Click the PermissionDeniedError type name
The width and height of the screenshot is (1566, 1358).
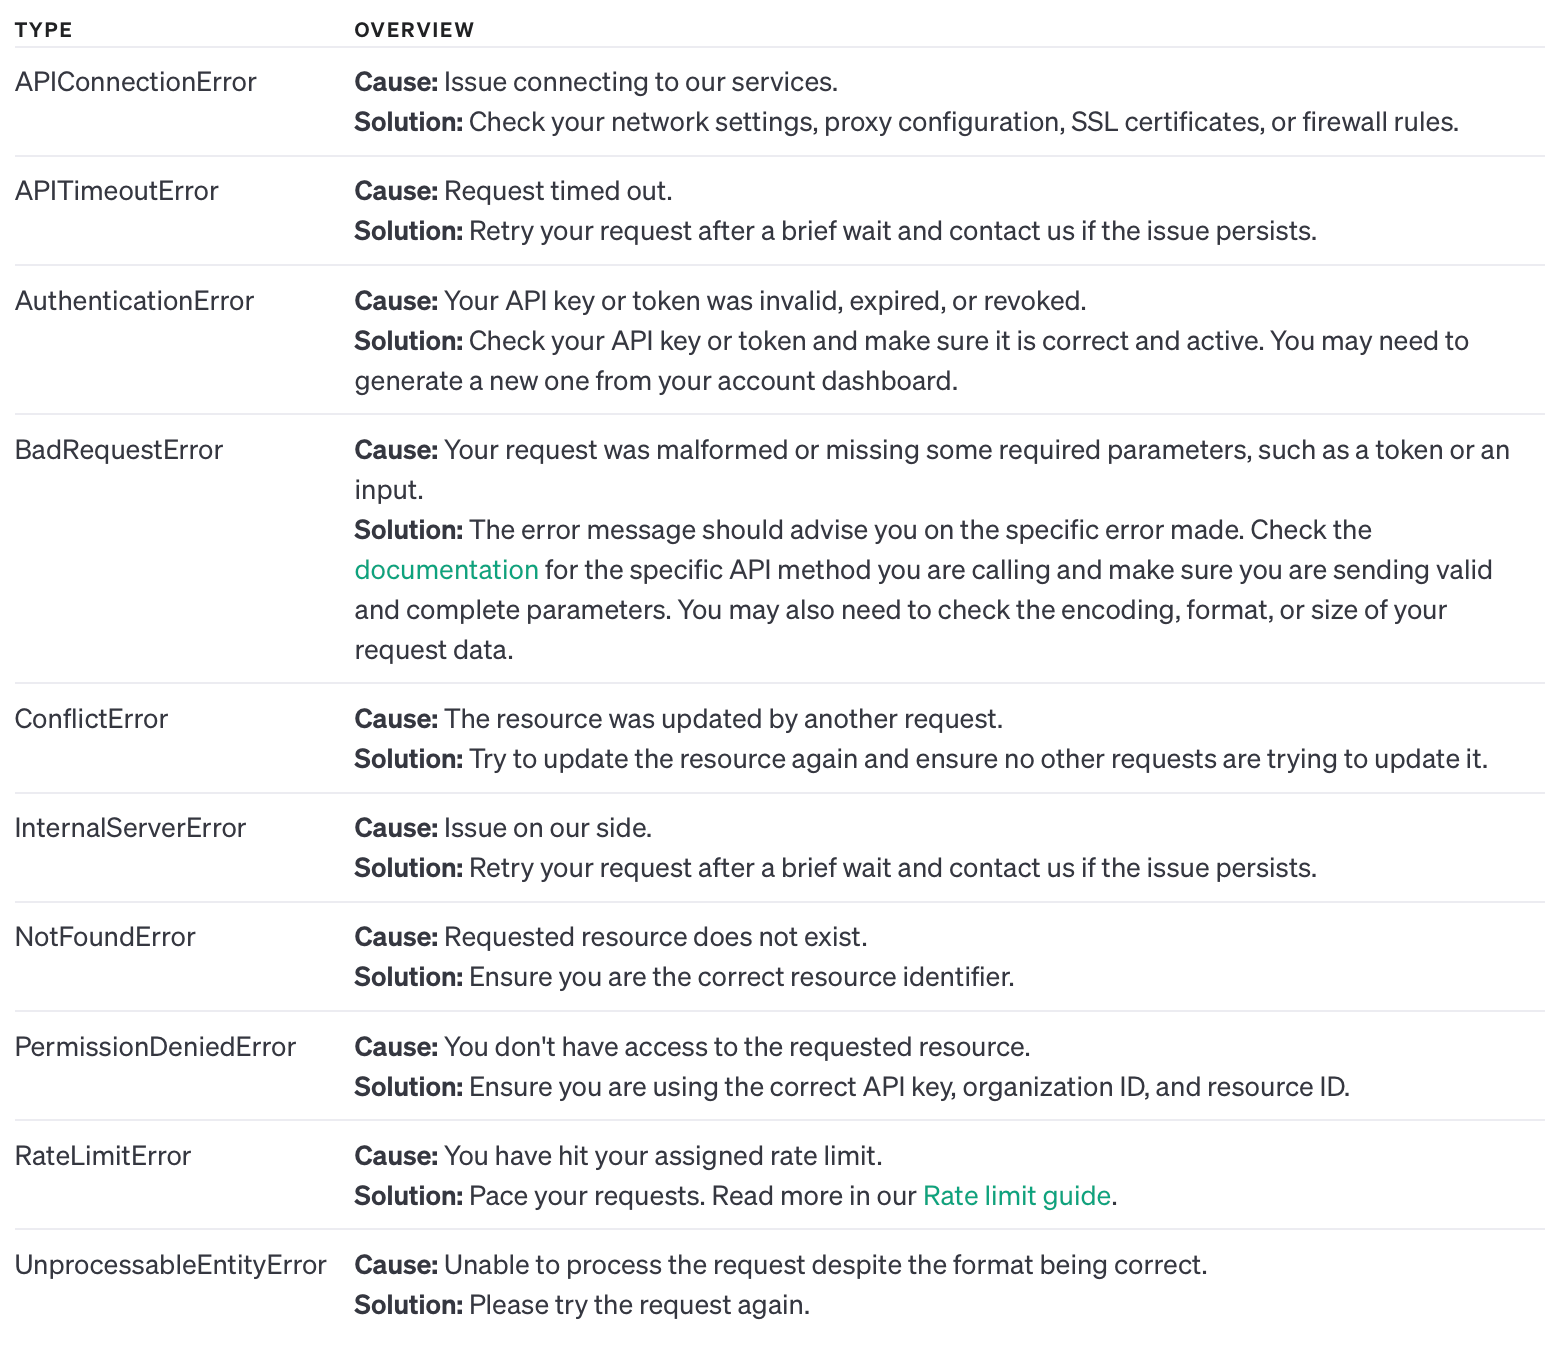(155, 1047)
